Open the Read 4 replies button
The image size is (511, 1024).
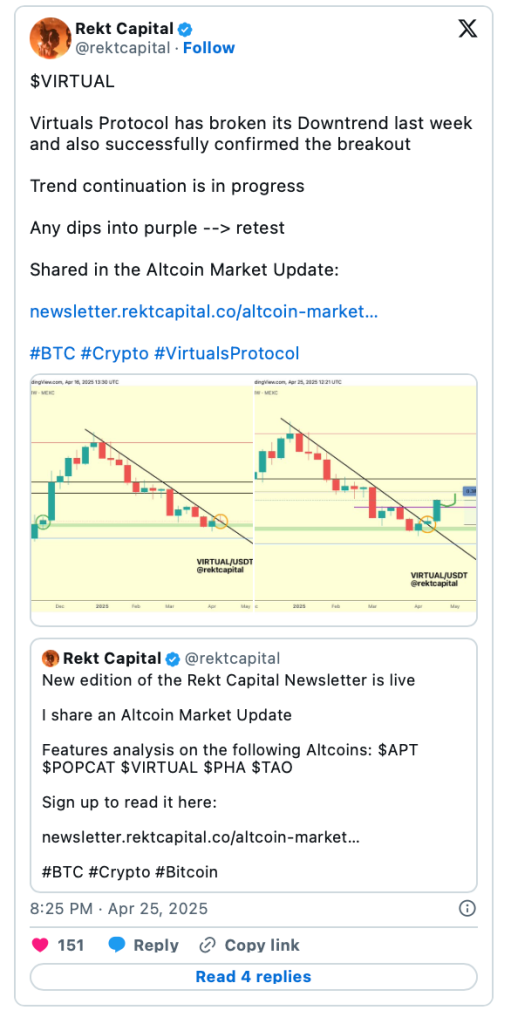pos(254,976)
